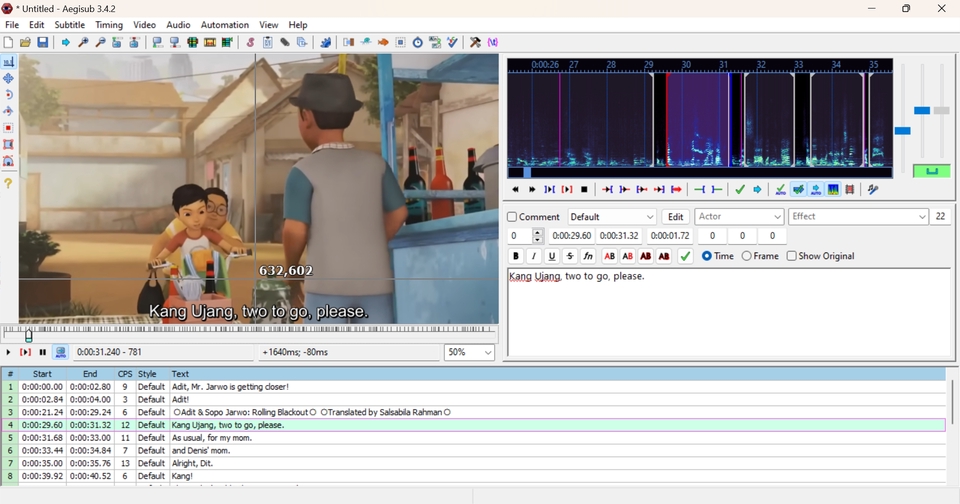960x504 pixels.
Task: Open the Automation menu
Action: click(x=225, y=24)
